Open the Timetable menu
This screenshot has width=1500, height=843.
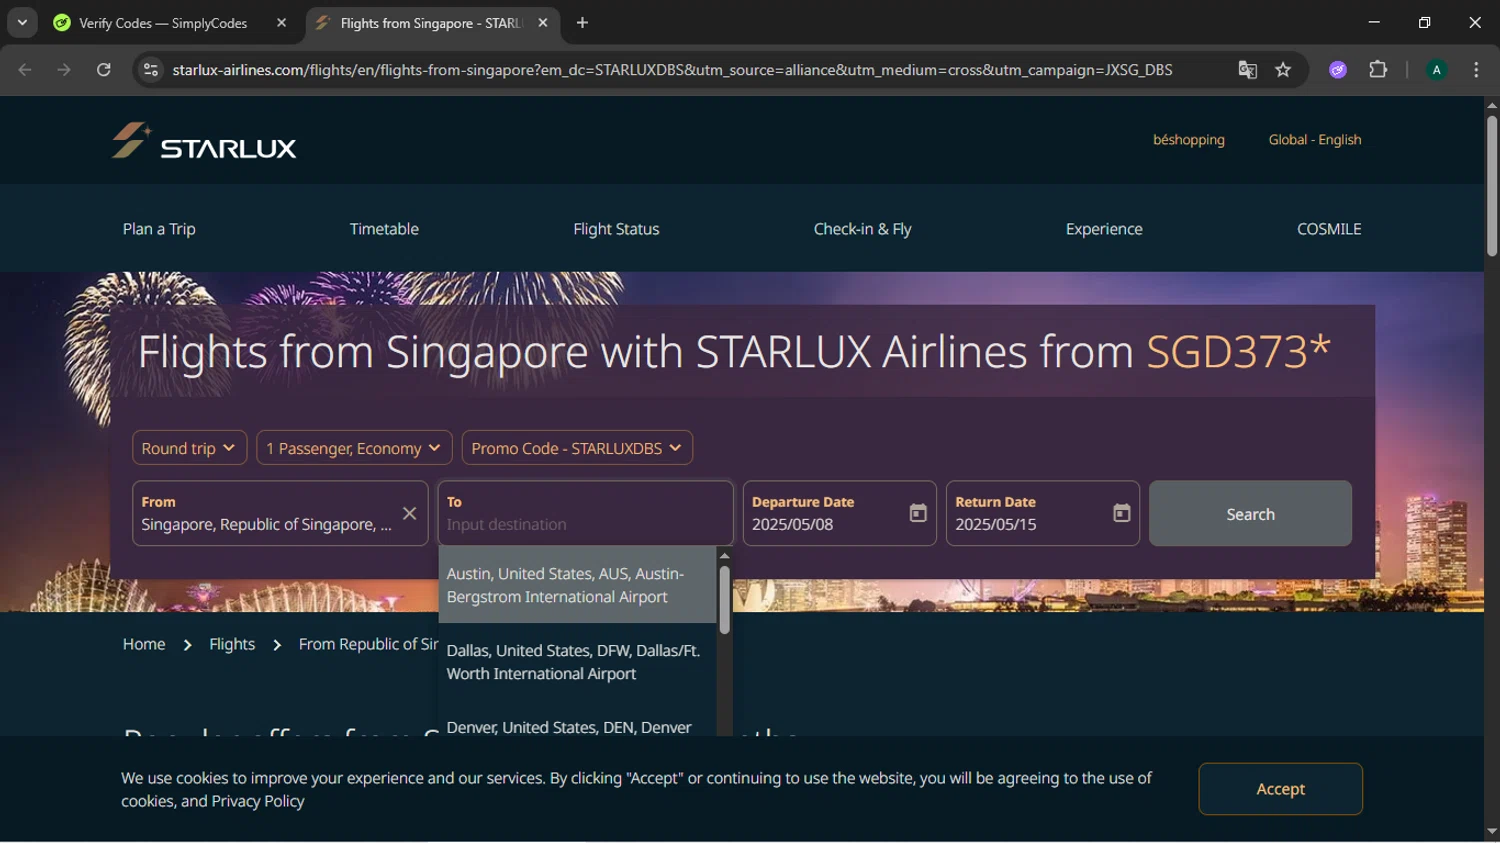(384, 229)
